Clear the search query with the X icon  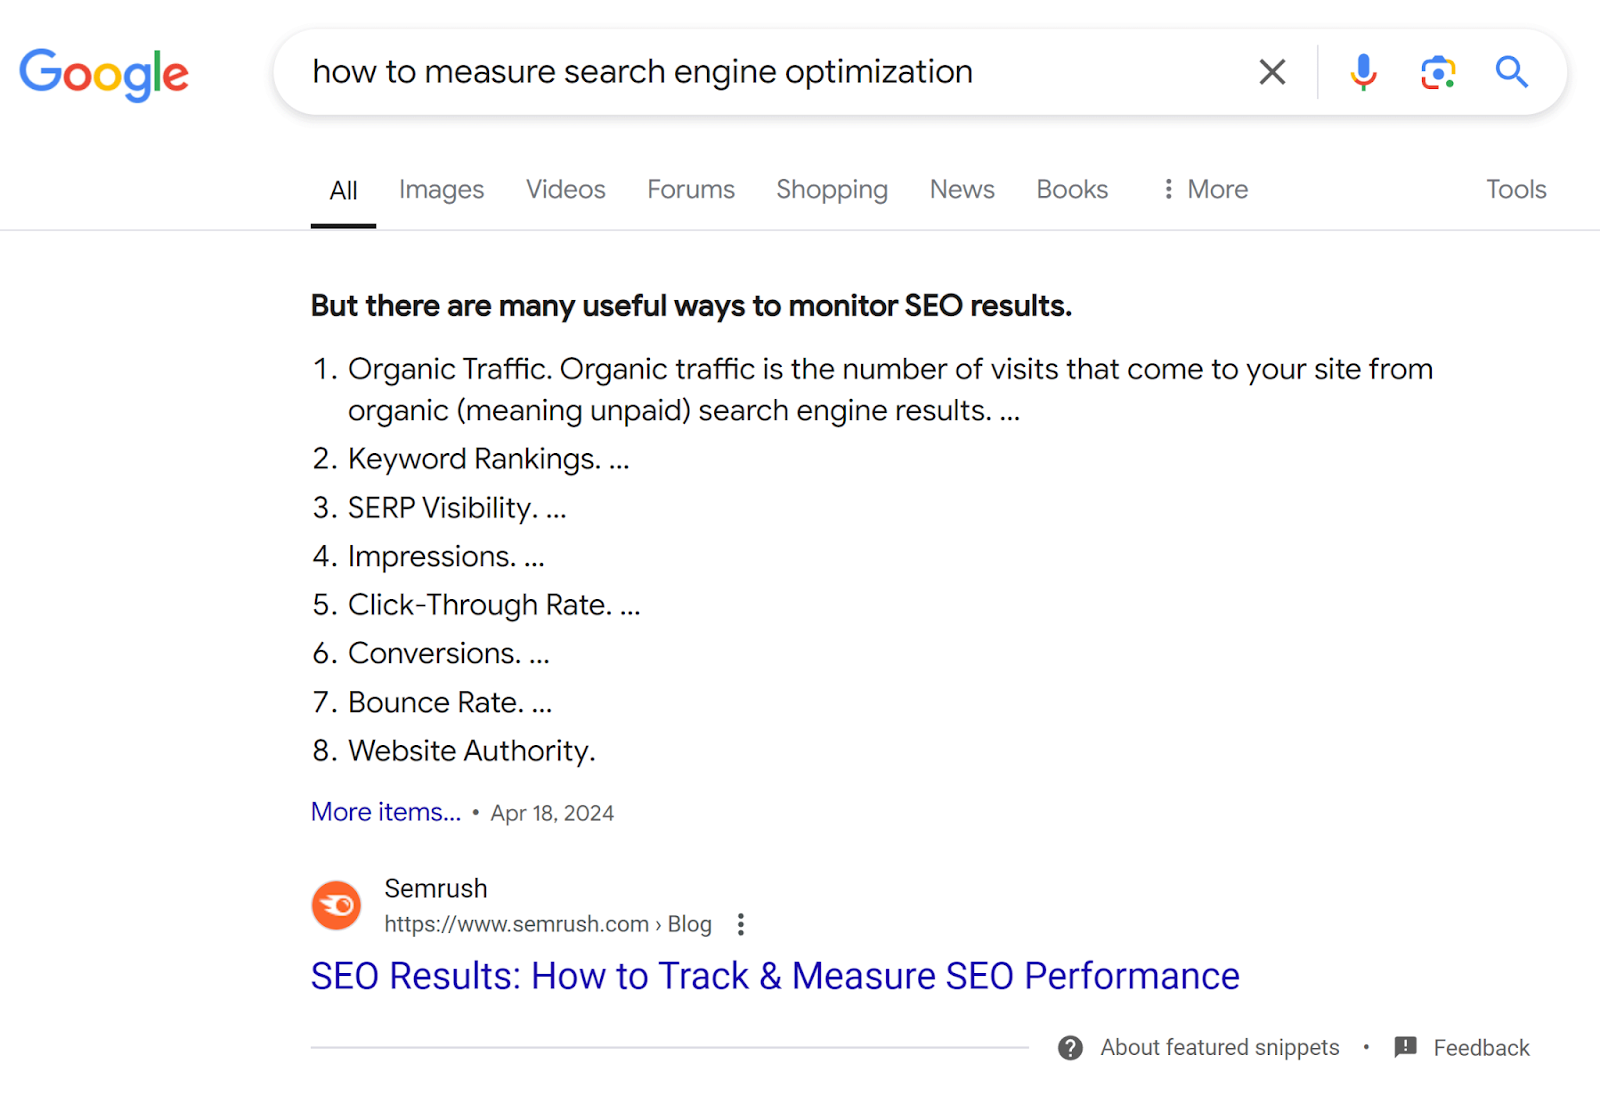point(1272,72)
